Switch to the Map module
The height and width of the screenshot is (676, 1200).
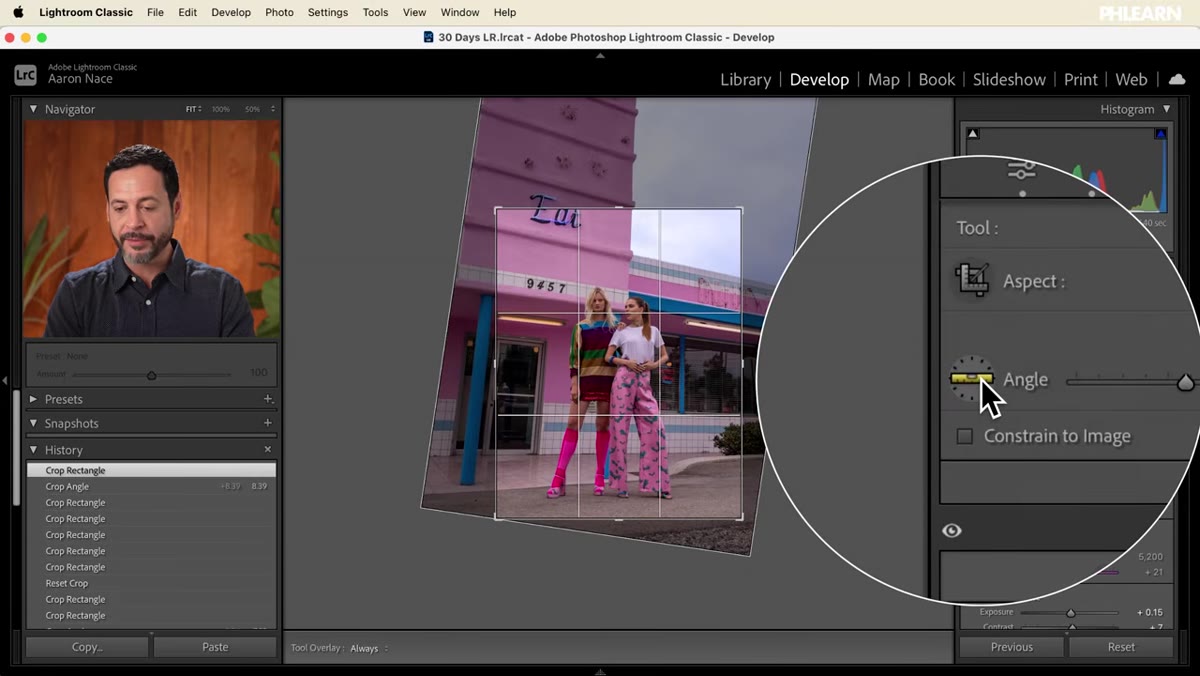click(883, 79)
